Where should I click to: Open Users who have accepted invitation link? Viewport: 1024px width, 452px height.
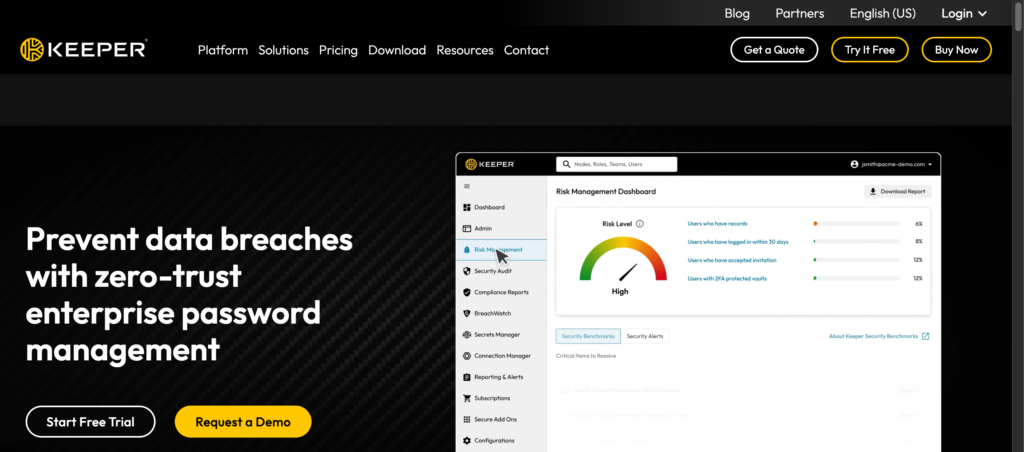[x=732, y=260]
